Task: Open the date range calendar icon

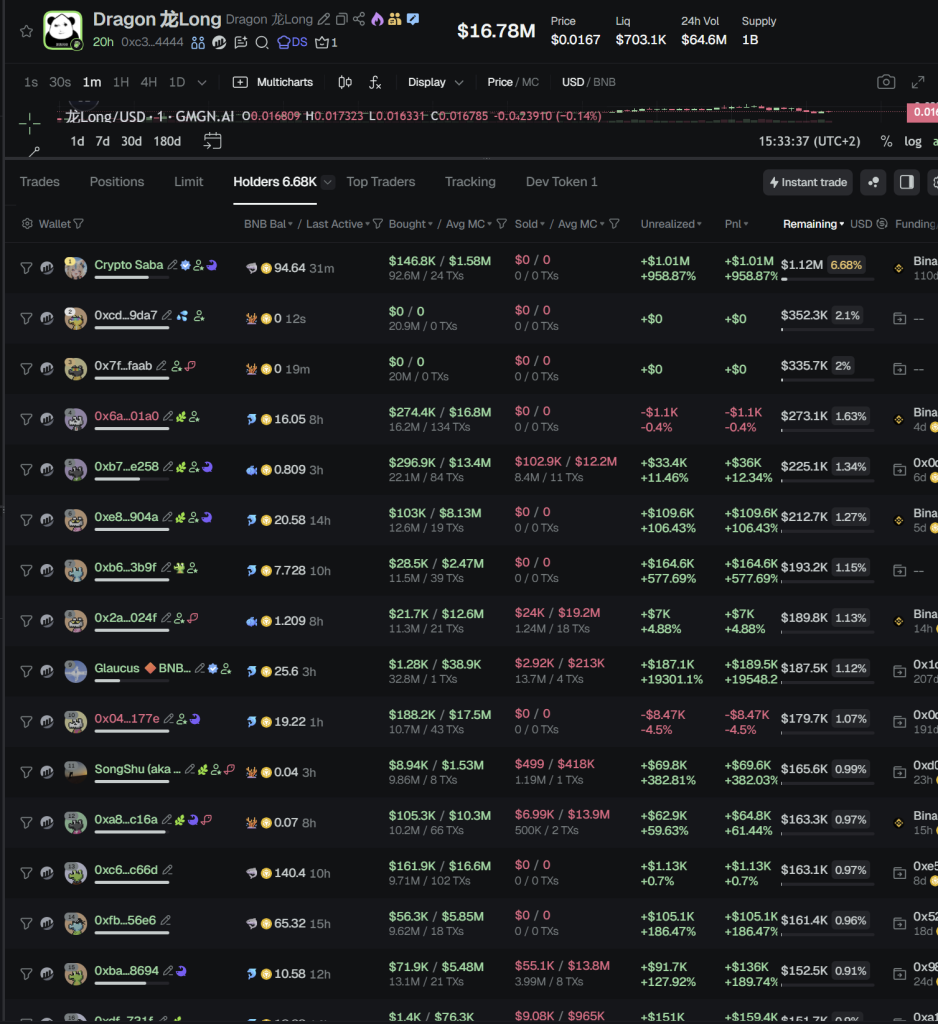Action: (x=212, y=141)
